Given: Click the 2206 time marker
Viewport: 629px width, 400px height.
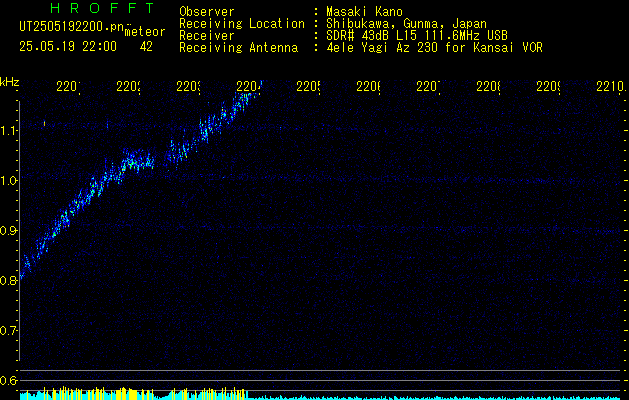Looking at the screenshot, I should pos(368,87).
